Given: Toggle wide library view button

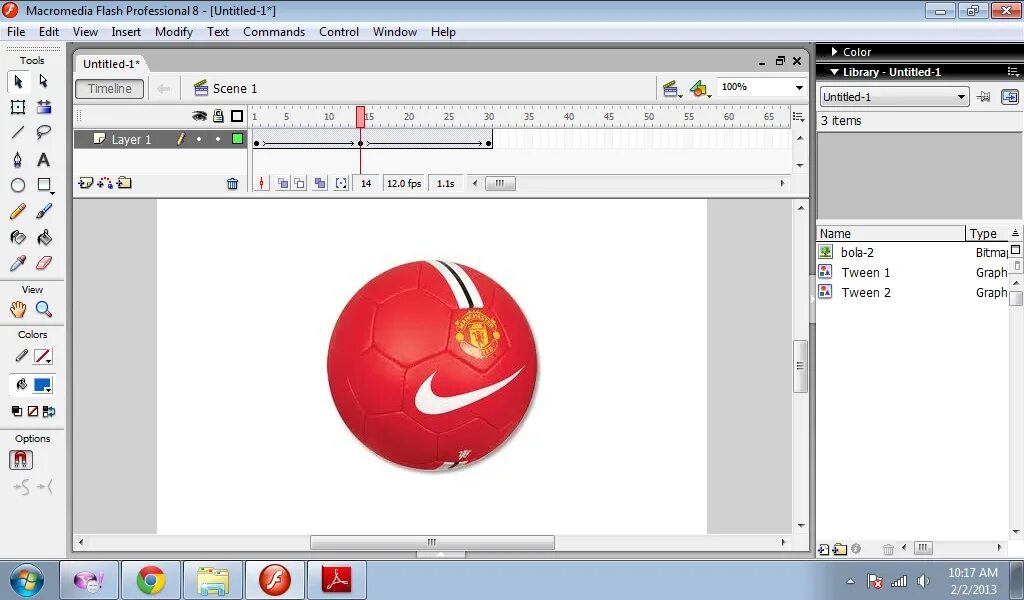Looking at the screenshot, I should click(x=1016, y=250).
